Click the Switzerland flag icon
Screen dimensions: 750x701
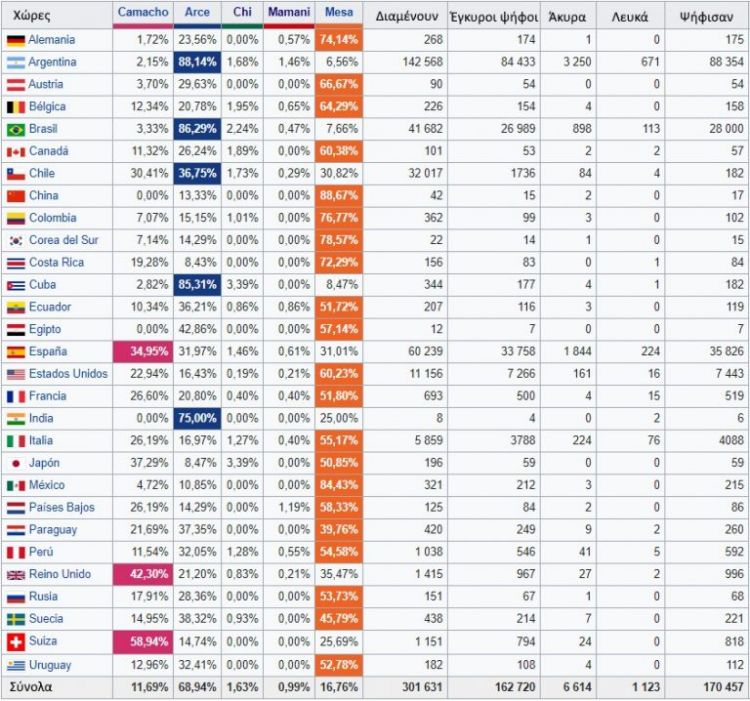tap(15, 641)
